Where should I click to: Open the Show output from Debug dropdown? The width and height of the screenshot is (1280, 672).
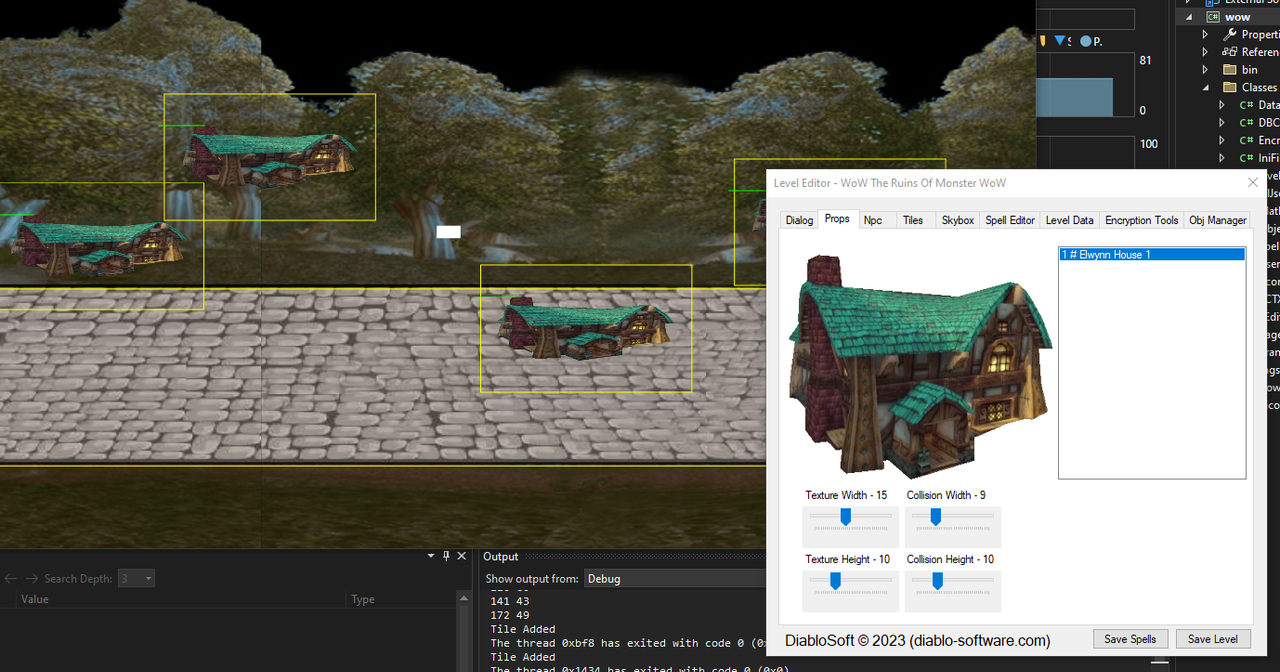point(674,578)
